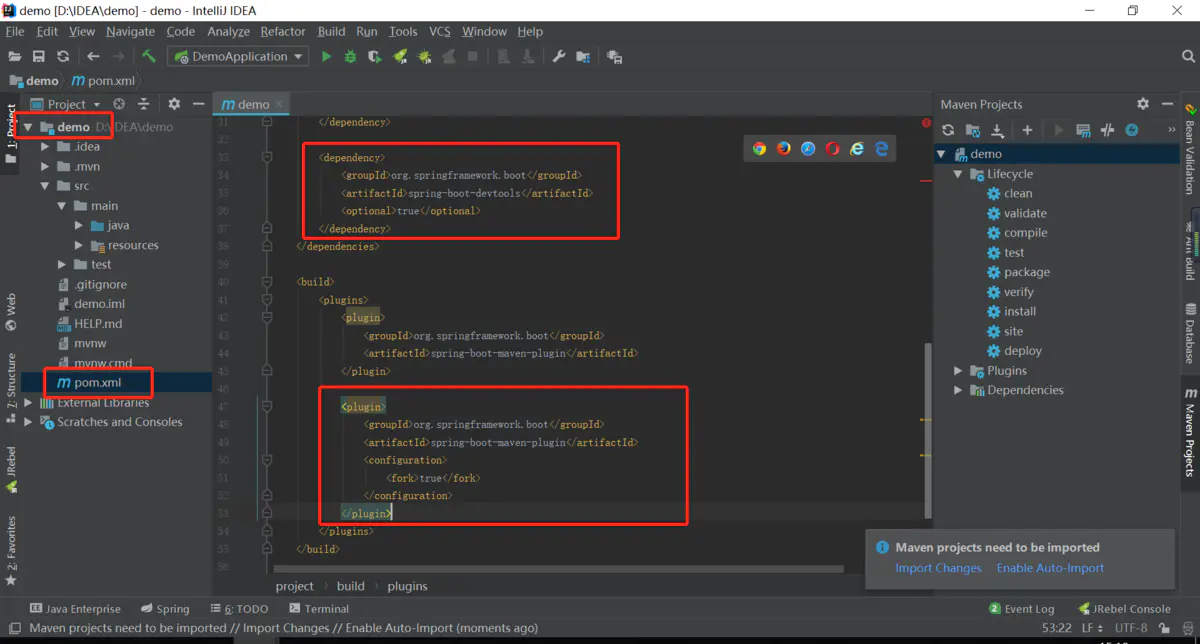Image resolution: width=1200 pixels, height=644 pixels.
Task: Expand Plugins node in Maven panel
Action: [958, 371]
